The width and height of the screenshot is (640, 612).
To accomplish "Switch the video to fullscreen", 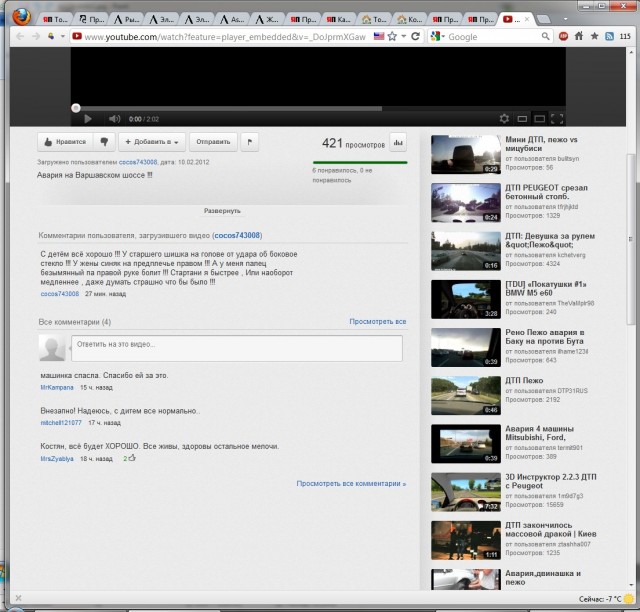I will pos(558,119).
